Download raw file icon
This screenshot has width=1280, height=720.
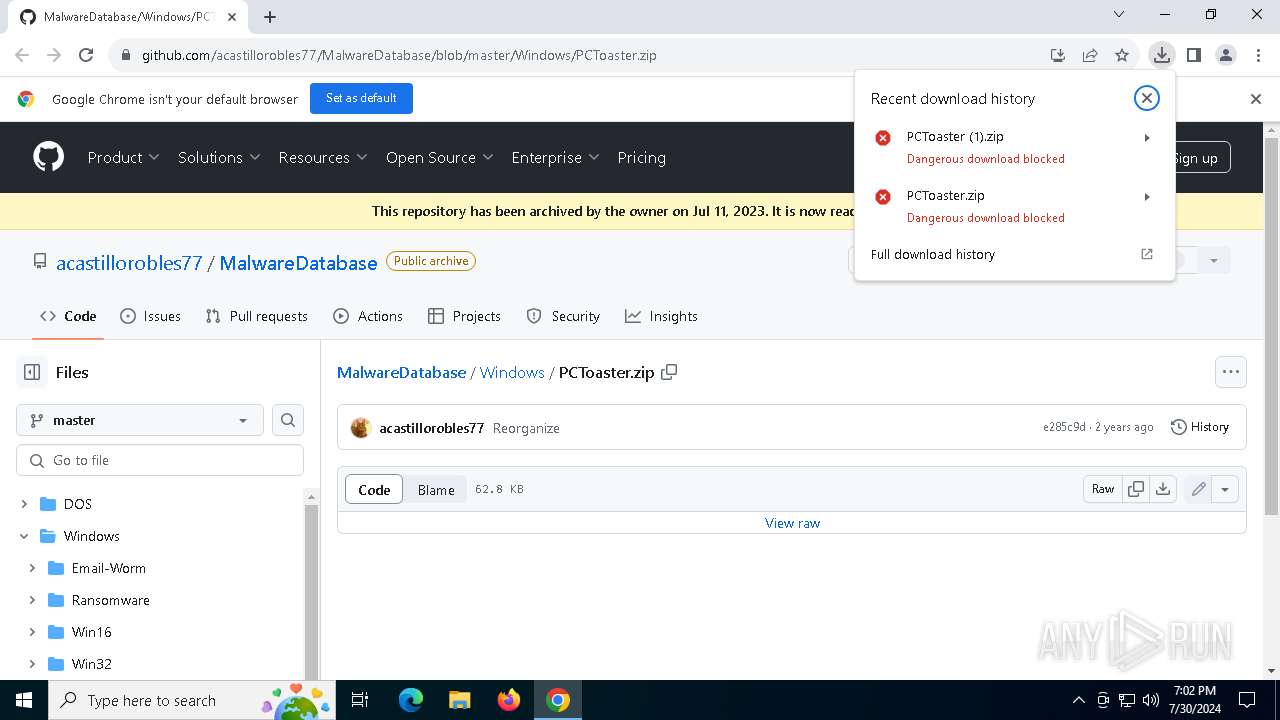(x=1163, y=489)
